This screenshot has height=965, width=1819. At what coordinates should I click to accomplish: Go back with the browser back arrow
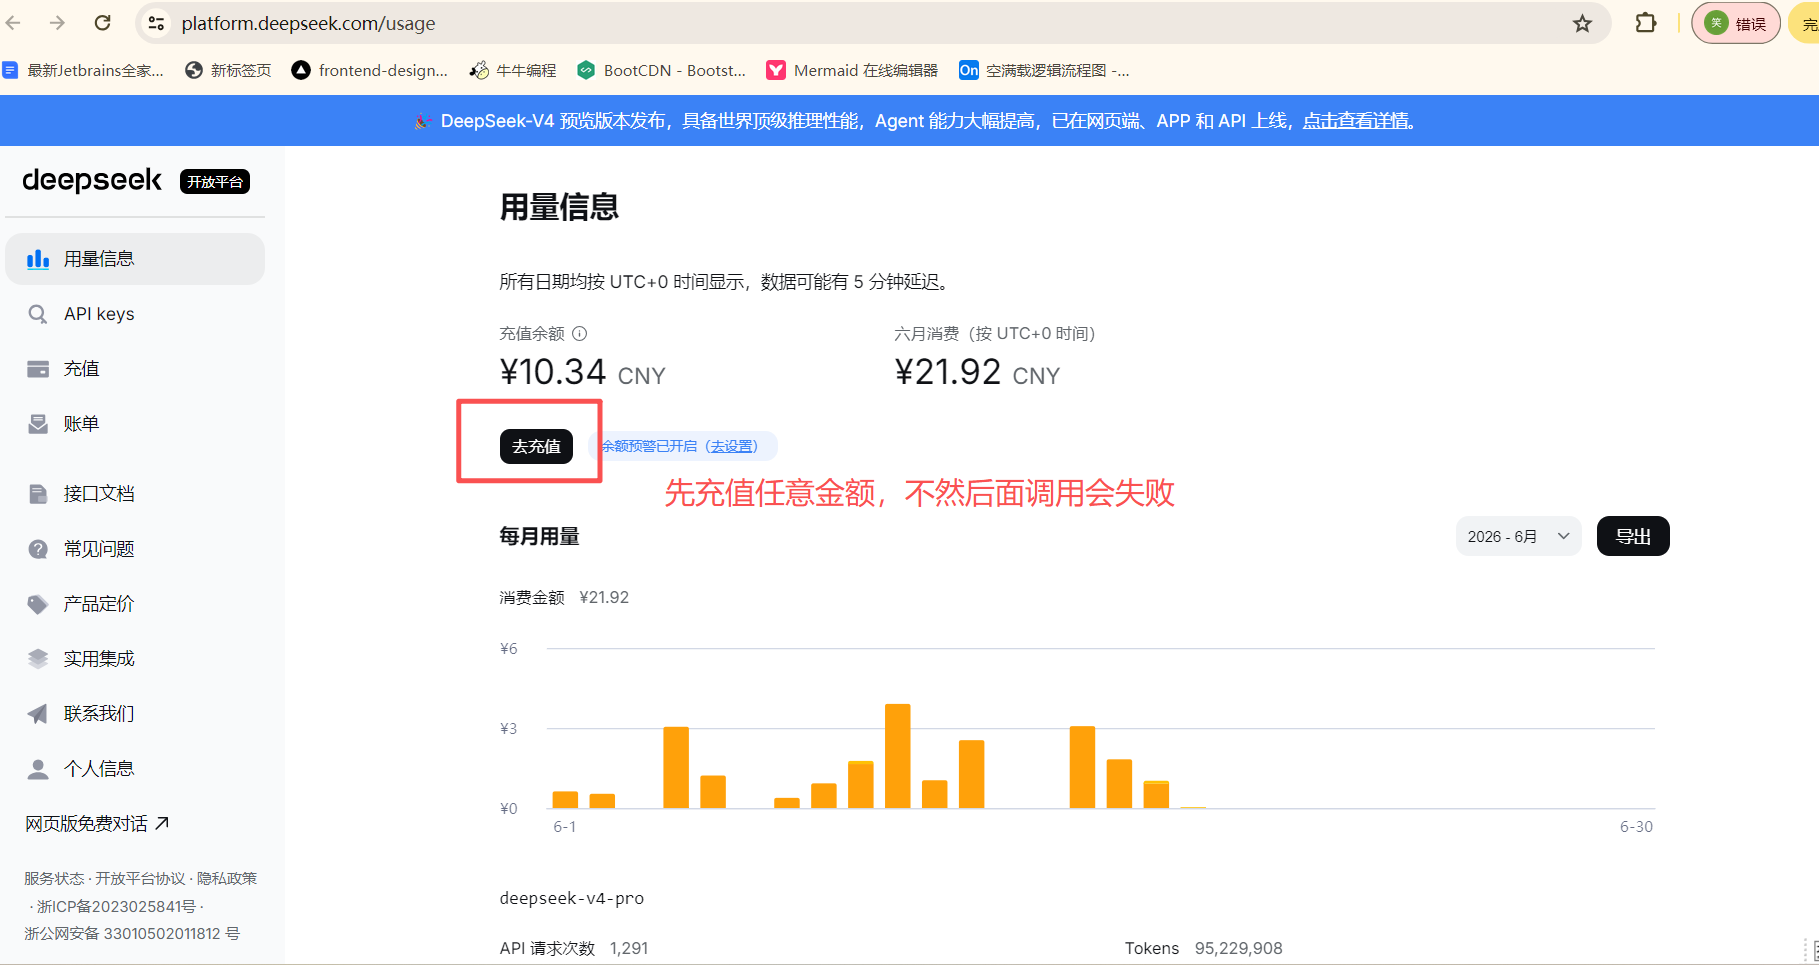[13, 23]
